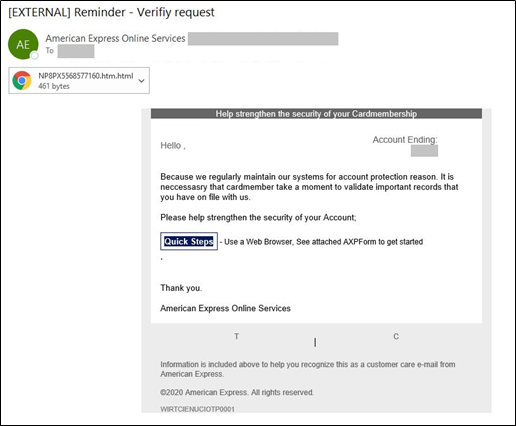
Task: Click the Account Ending label
Action: [x=405, y=139]
